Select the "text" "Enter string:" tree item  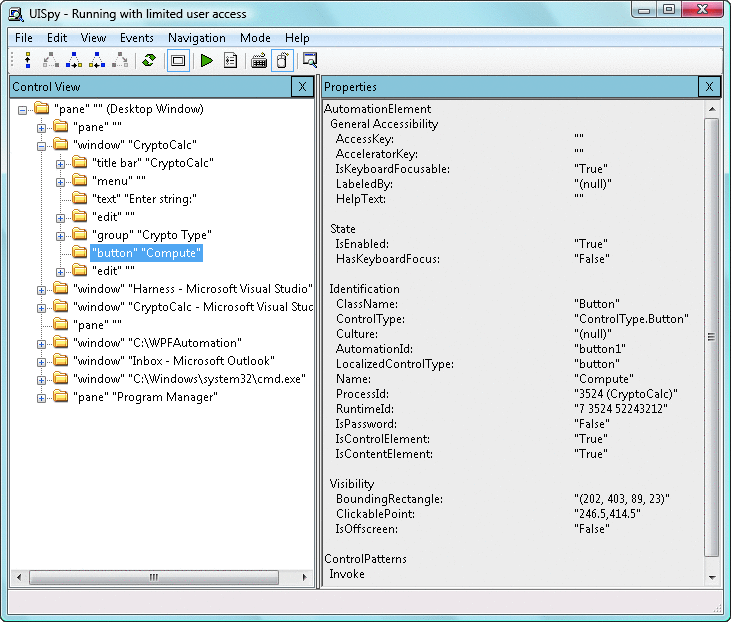pos(144,199)
